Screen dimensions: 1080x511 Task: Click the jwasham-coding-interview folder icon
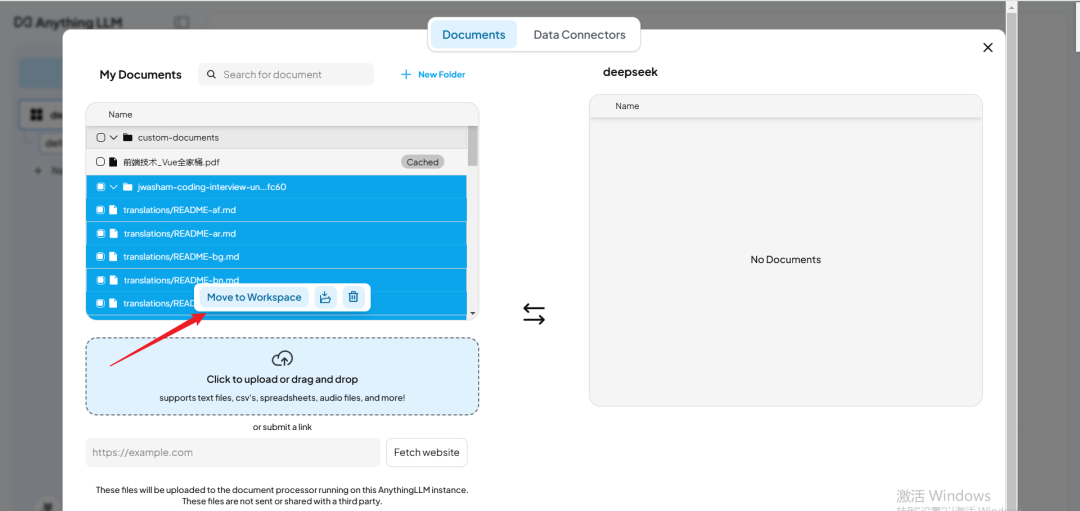pyautogui.click(x=127, y=187)
